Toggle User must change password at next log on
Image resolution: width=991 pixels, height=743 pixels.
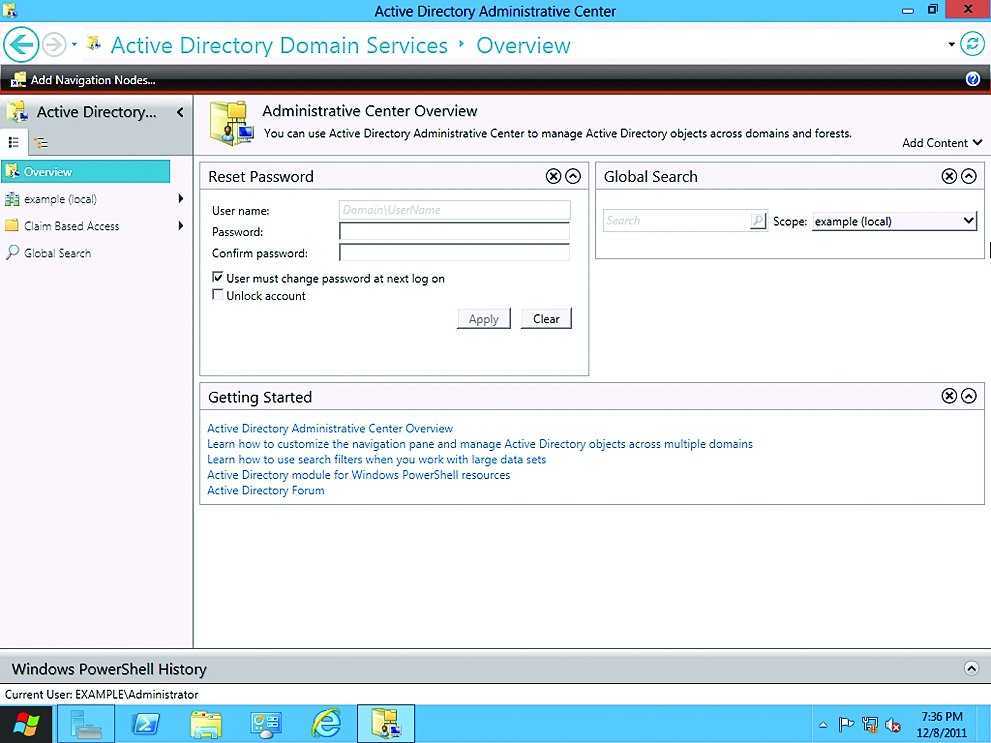pos(218,278)
